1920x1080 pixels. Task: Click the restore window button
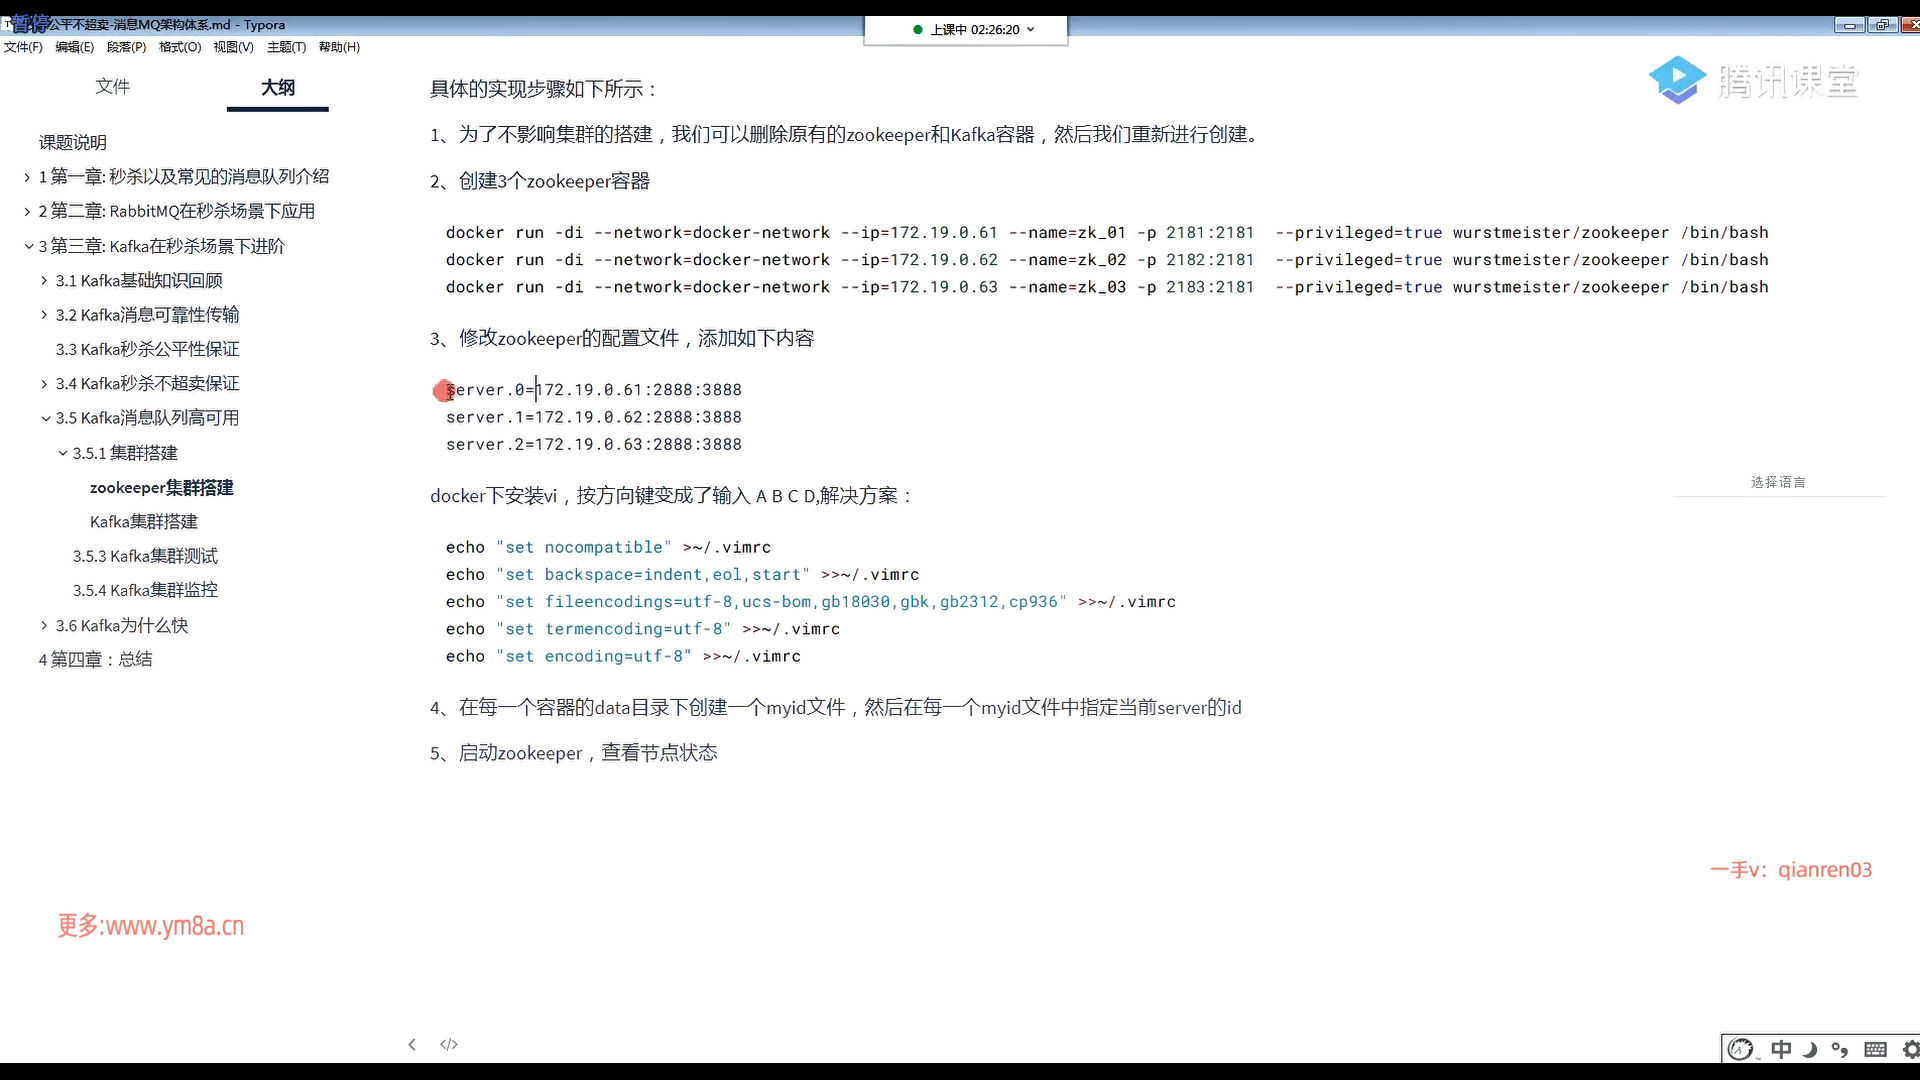pos(1883,25)
